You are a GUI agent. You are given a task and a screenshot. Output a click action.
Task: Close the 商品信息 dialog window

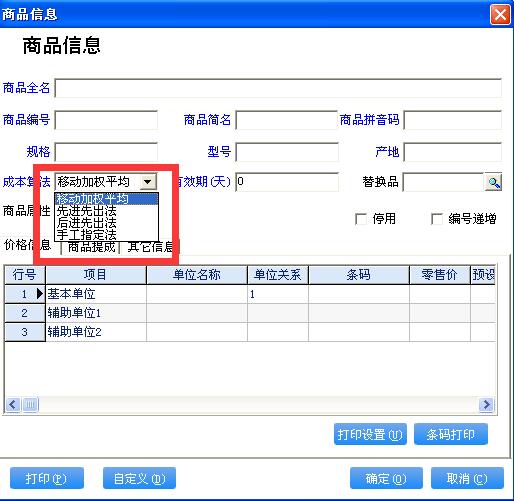pyautogui.click(x=500, y=14)
